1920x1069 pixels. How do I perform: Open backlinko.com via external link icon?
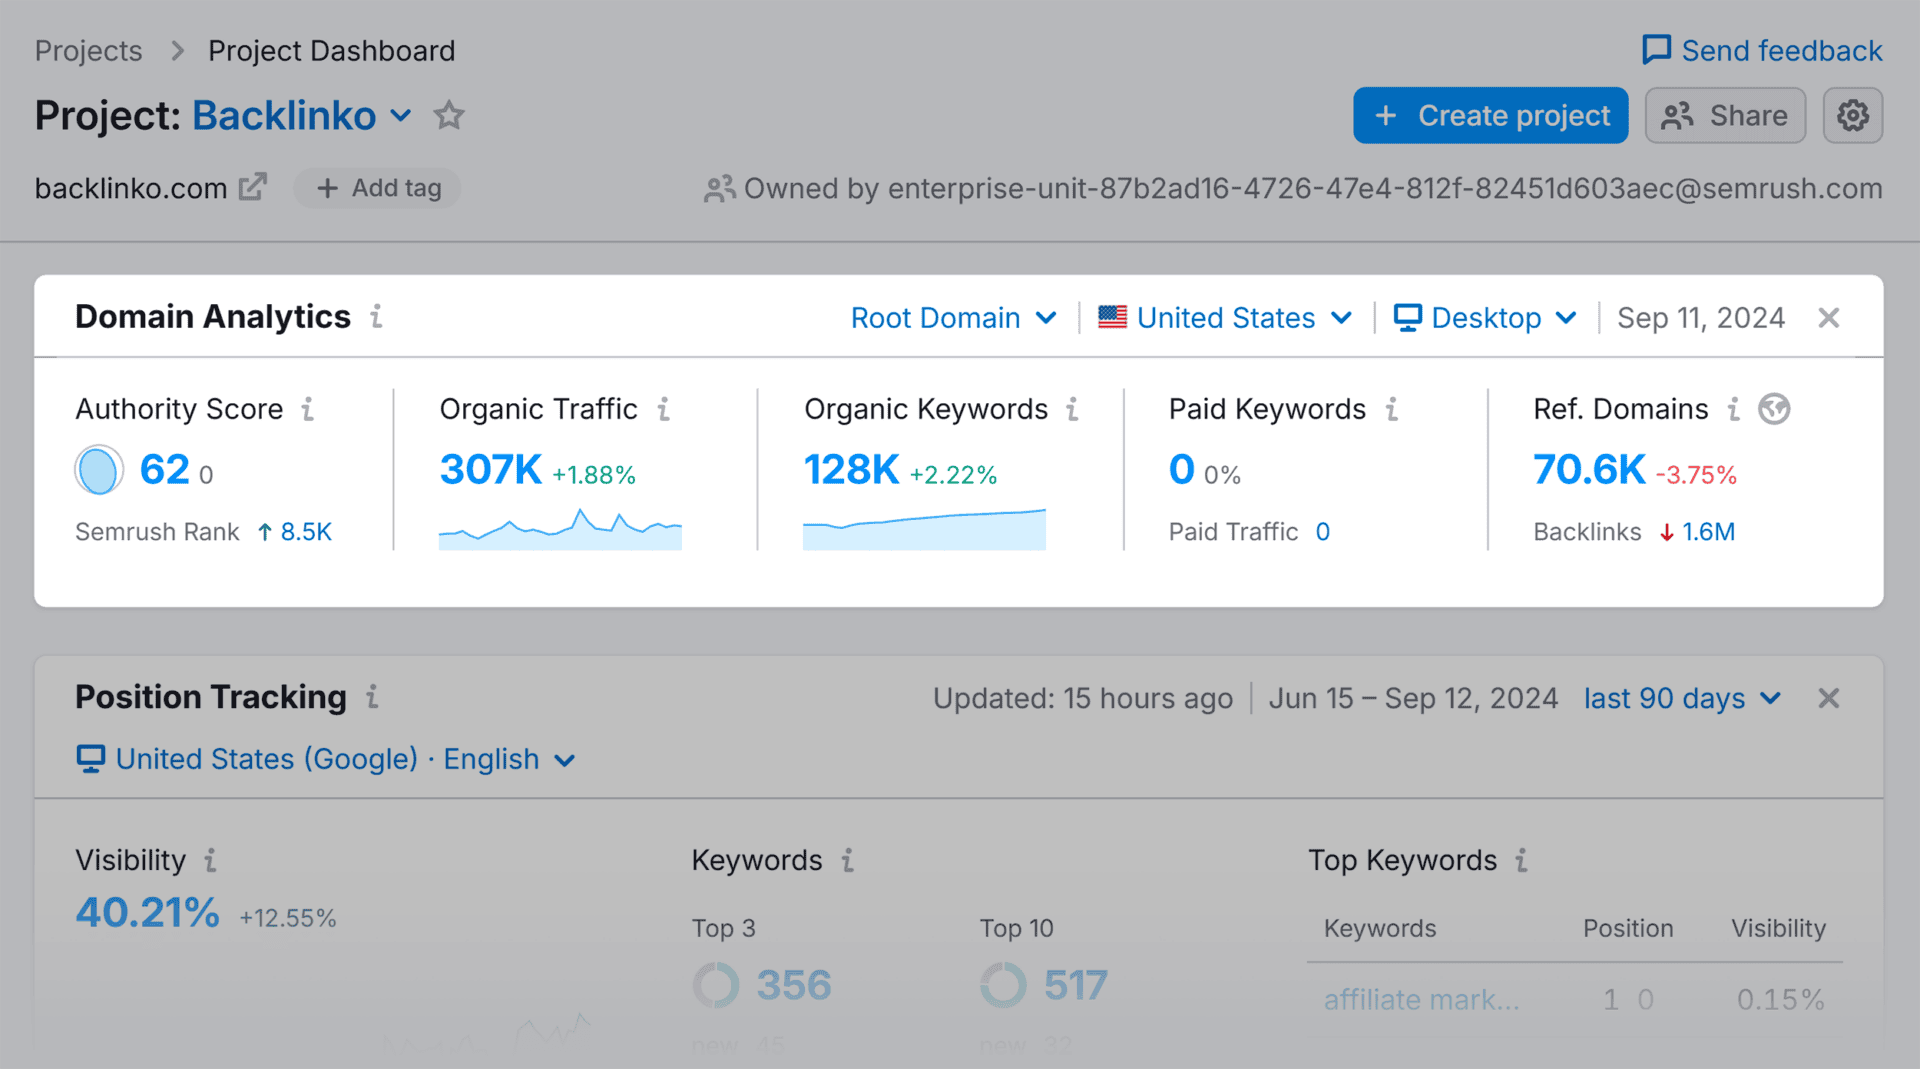pos(254,186)
